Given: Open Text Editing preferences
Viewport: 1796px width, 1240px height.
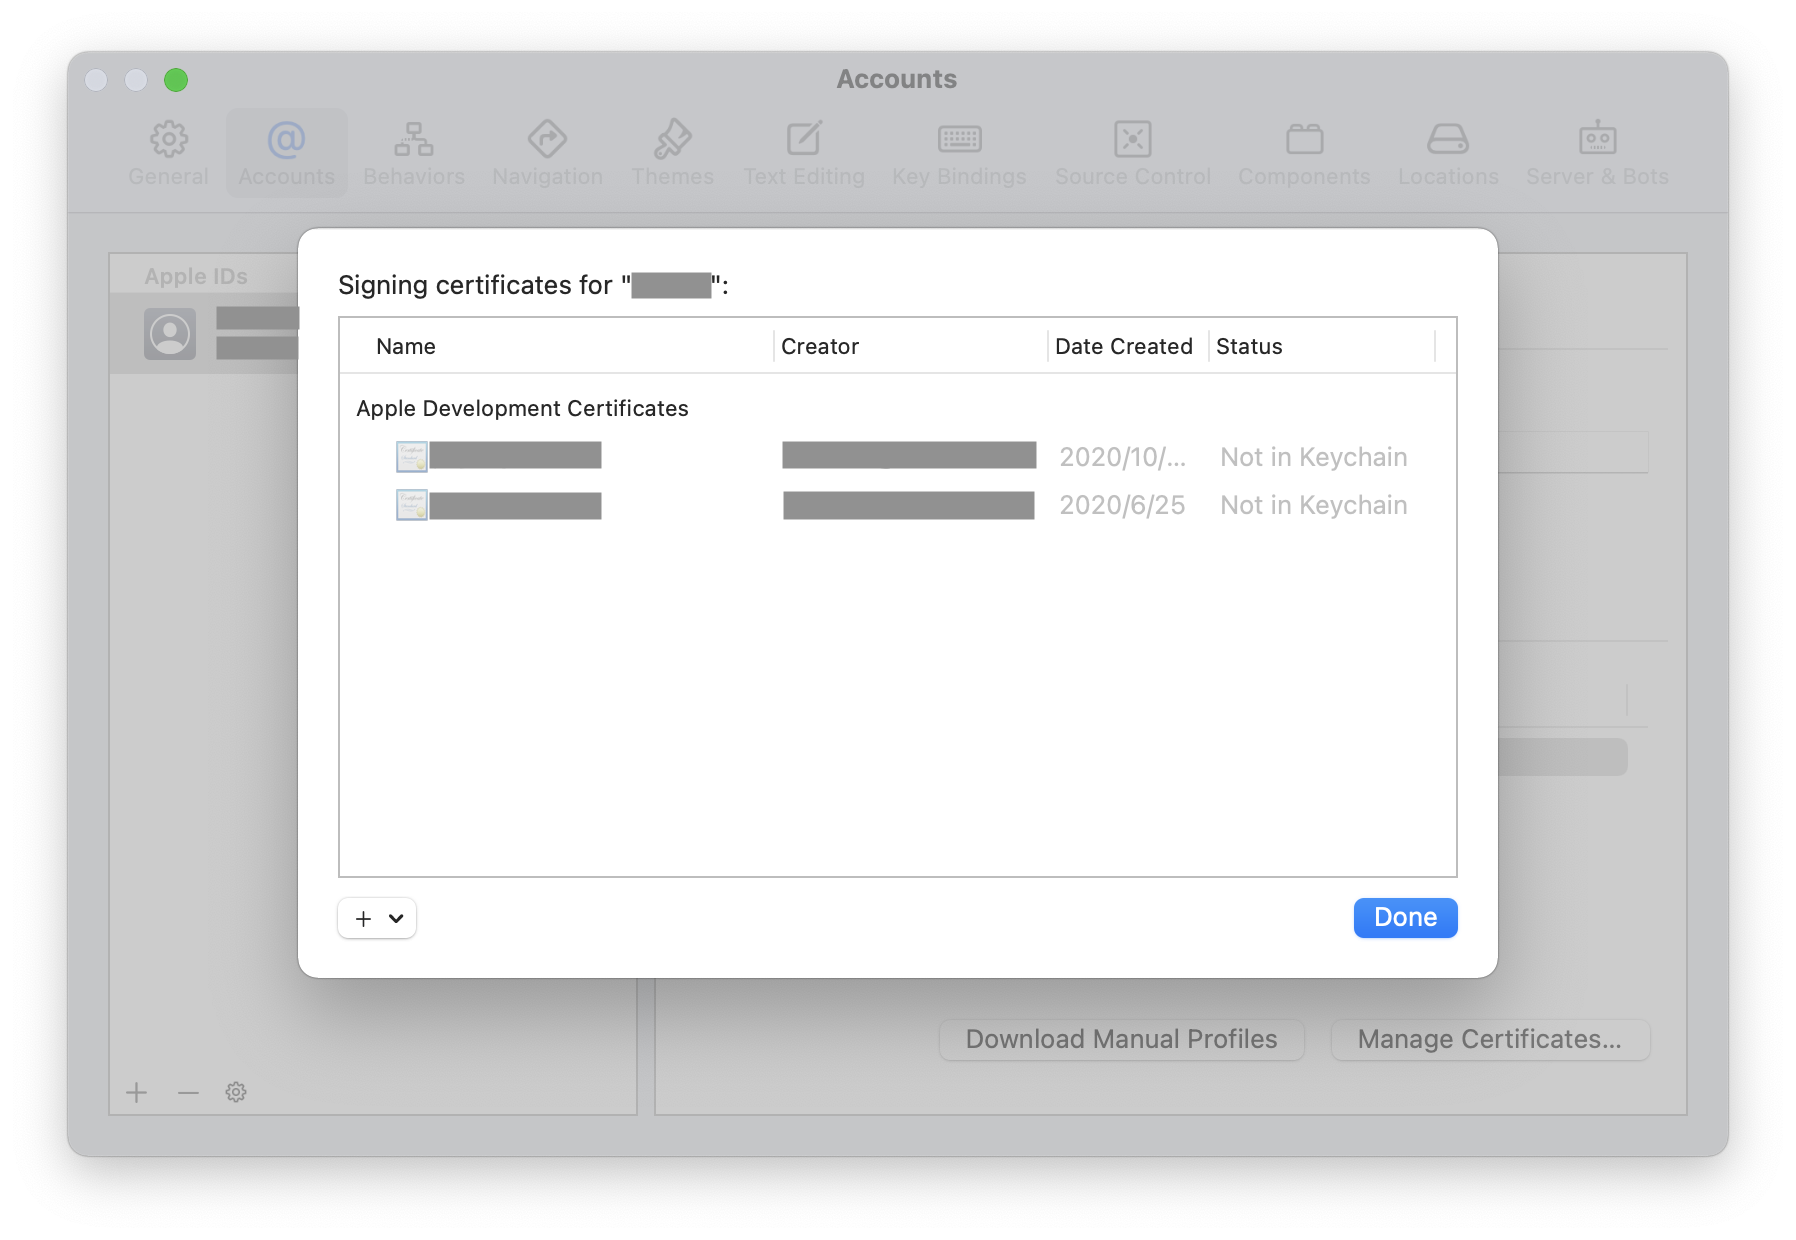Looking at the screenshot, I should [803, 153].
